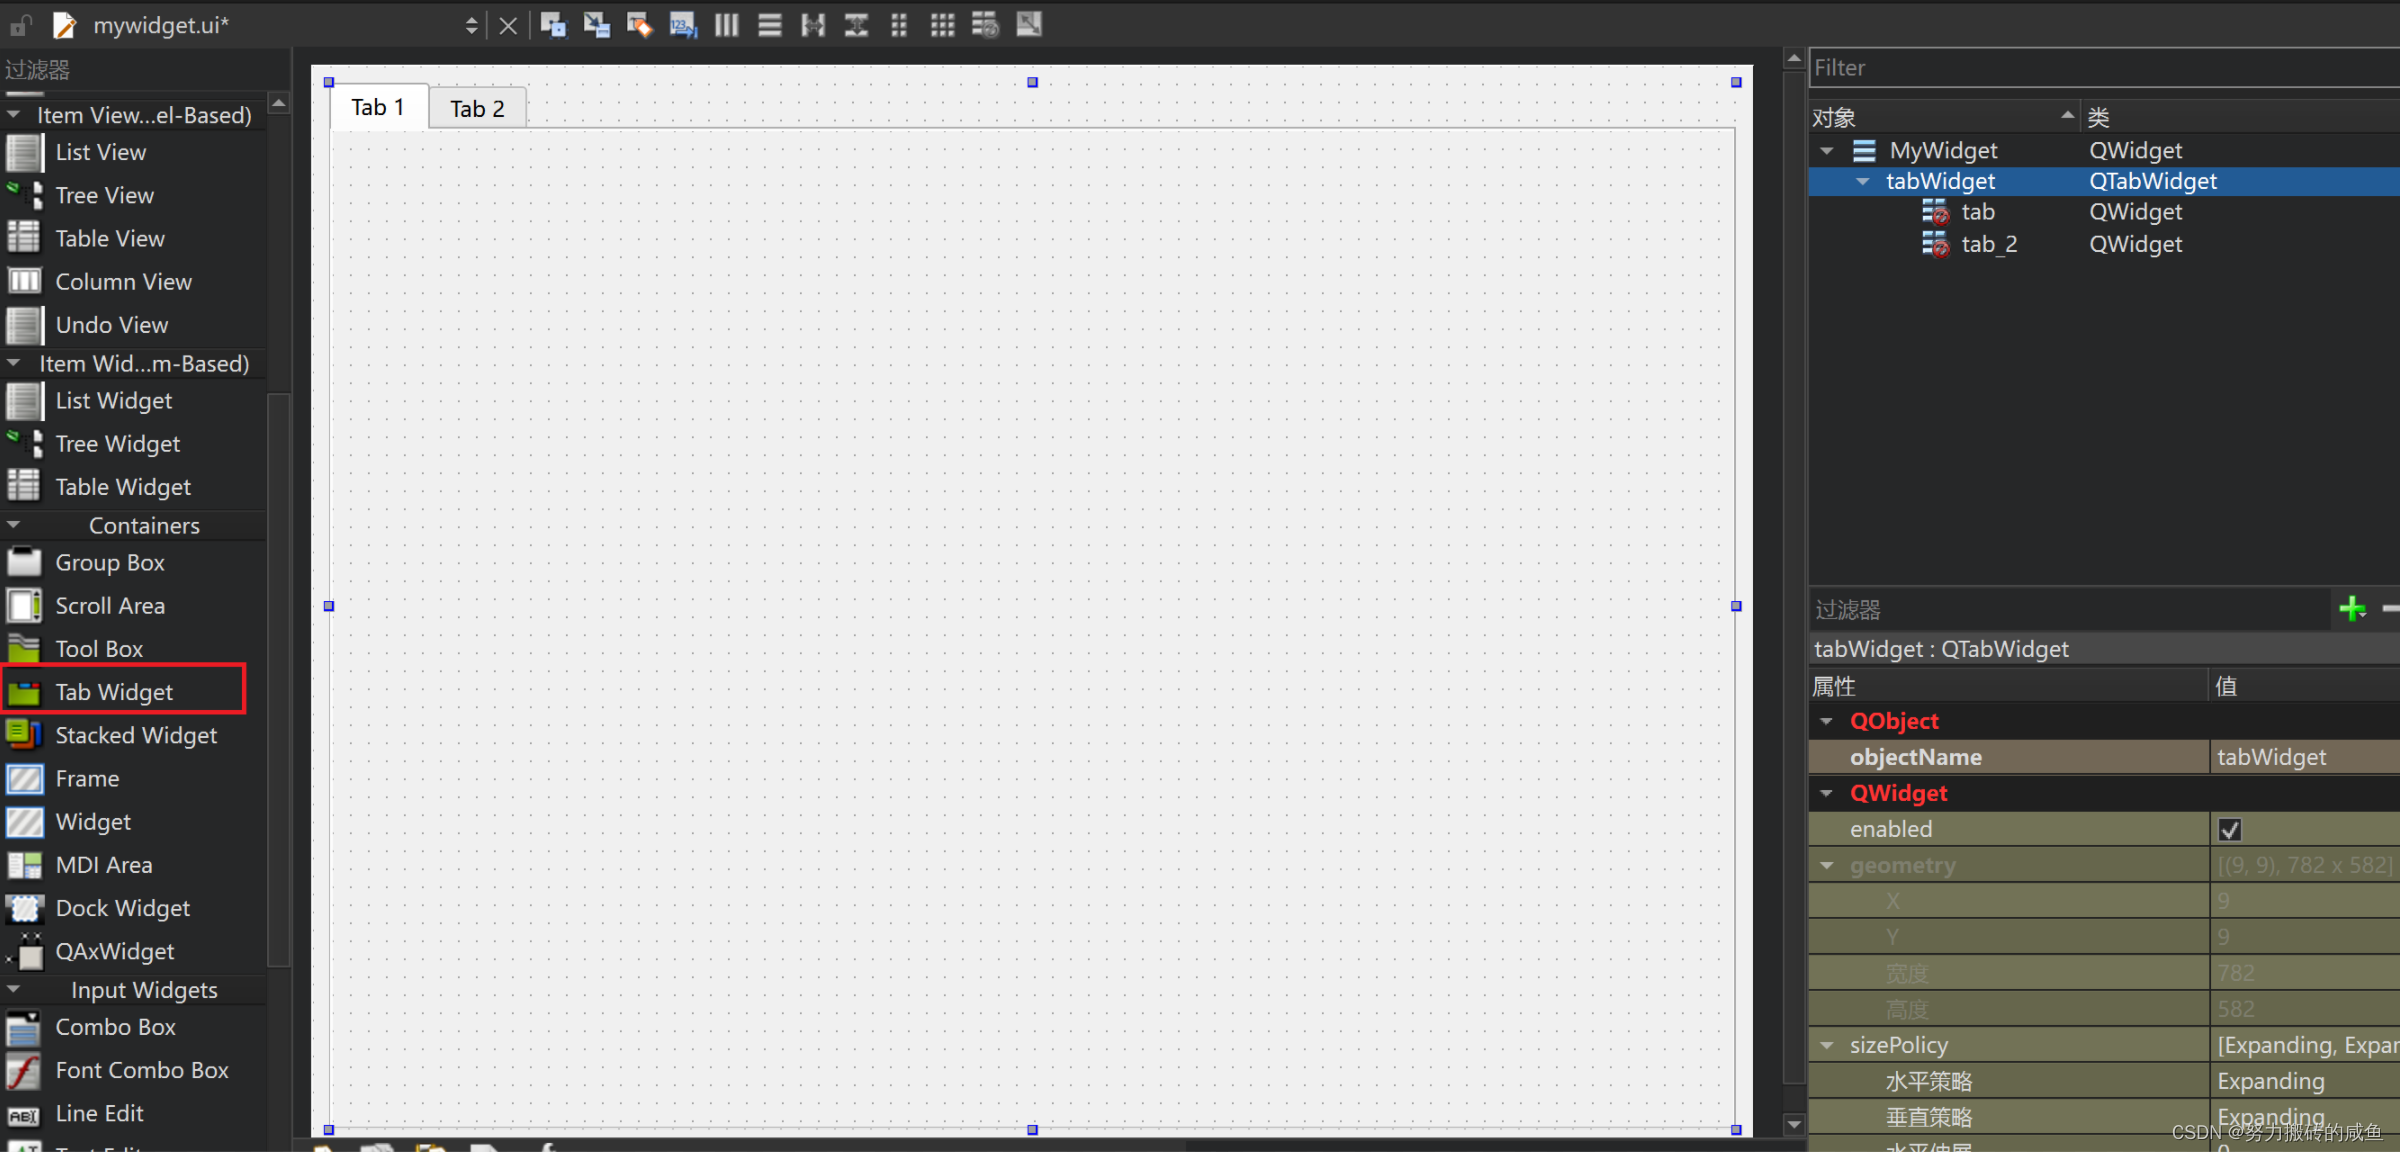
Task: Apply the Lay Out Vertically icon
Action: pyautogui.click(x=770, y=25)
